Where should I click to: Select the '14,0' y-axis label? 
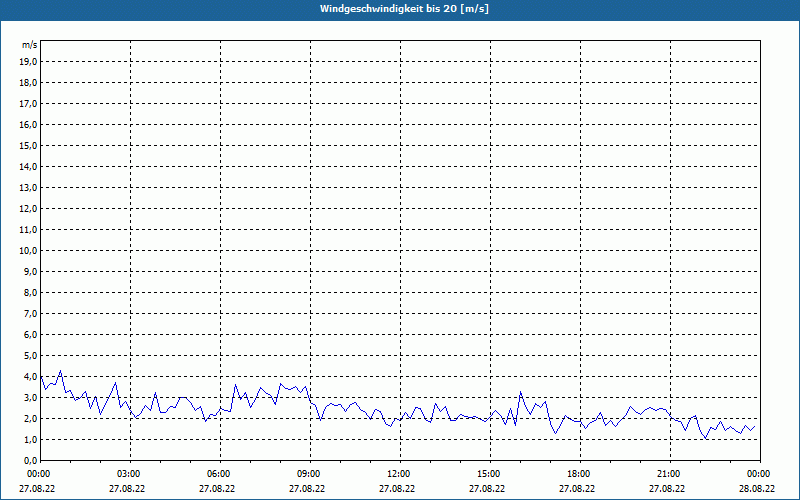(x=28, y=166)
